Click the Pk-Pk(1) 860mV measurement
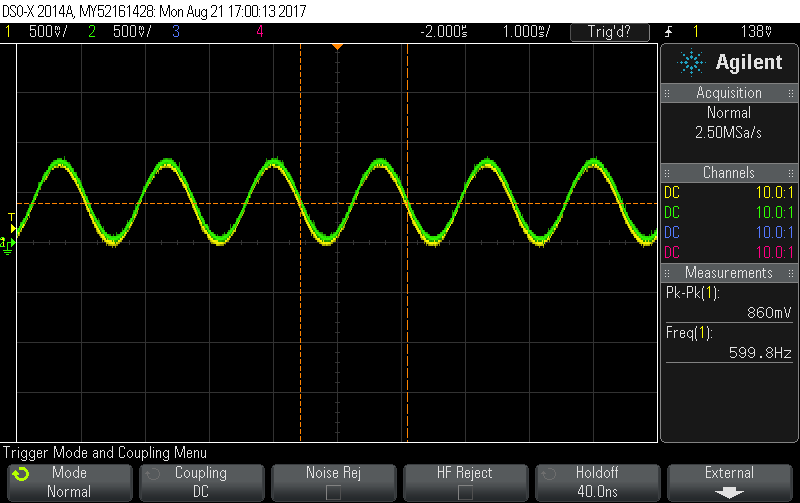The width and height of the screenshot is (800, 503). (729, 303)
